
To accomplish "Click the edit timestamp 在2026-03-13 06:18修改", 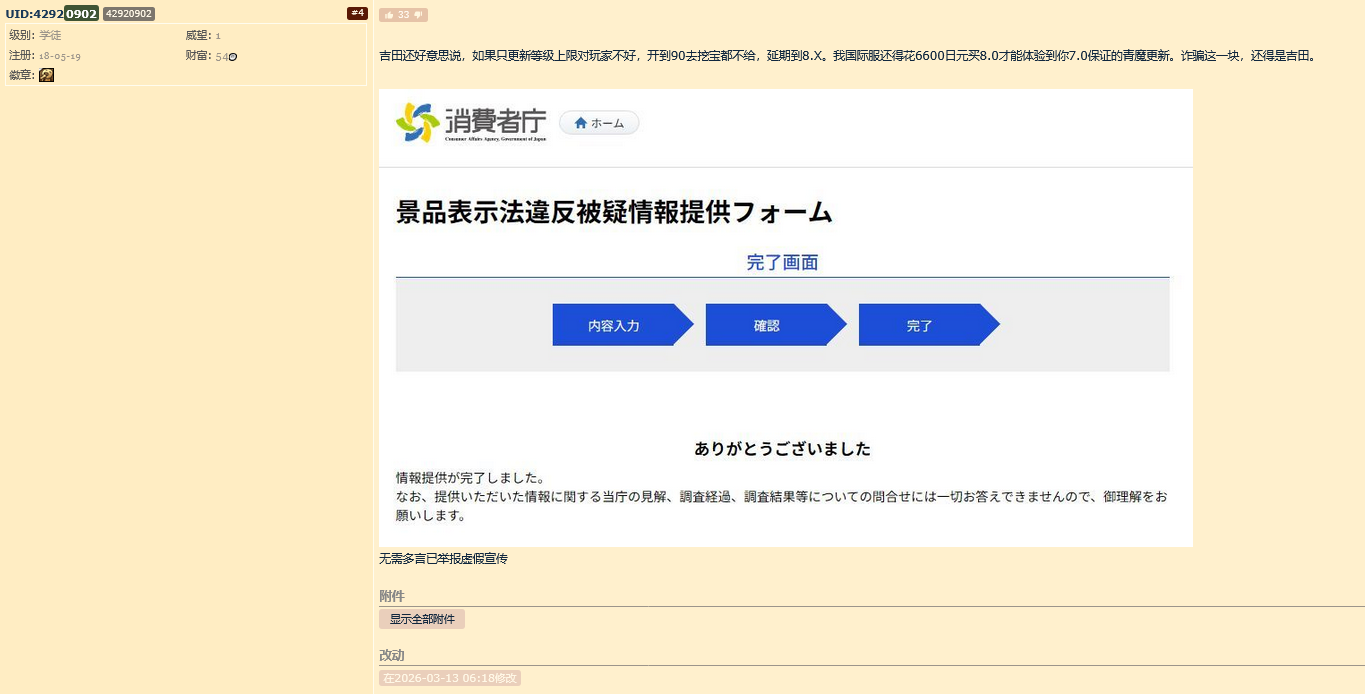I will [x=450, y=678].
